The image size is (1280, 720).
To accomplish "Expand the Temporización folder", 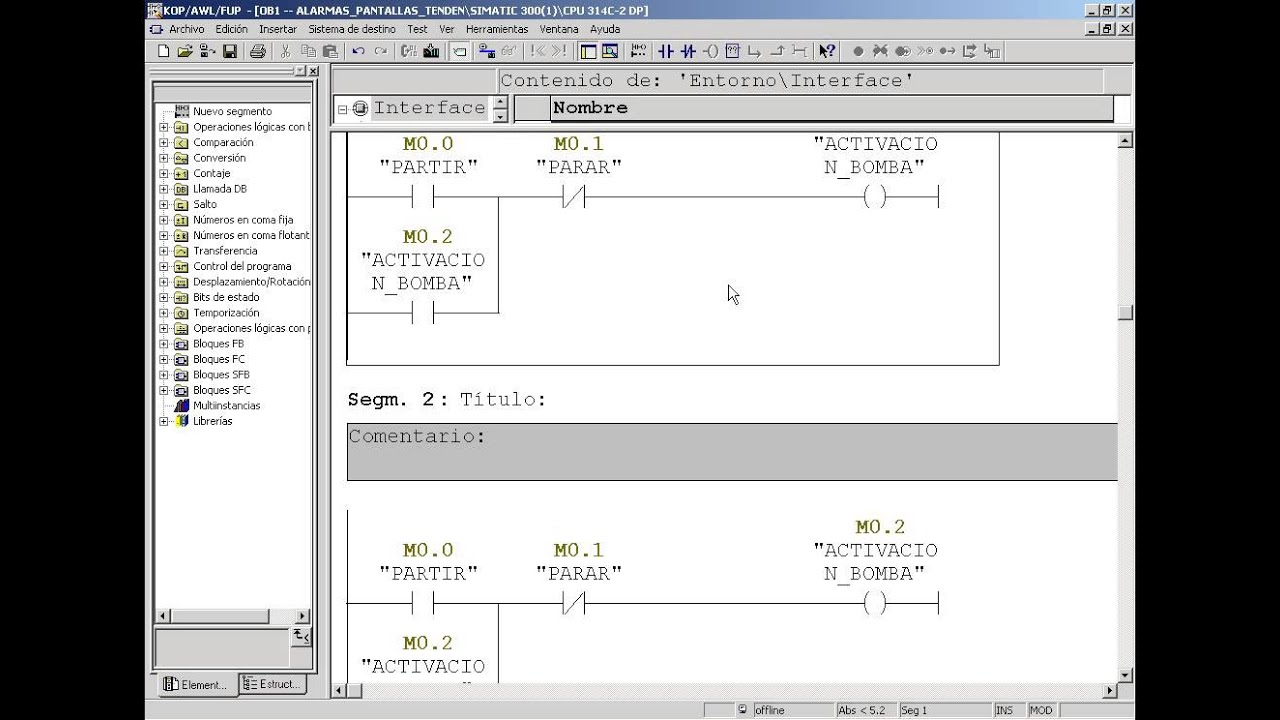I will 164,313.
